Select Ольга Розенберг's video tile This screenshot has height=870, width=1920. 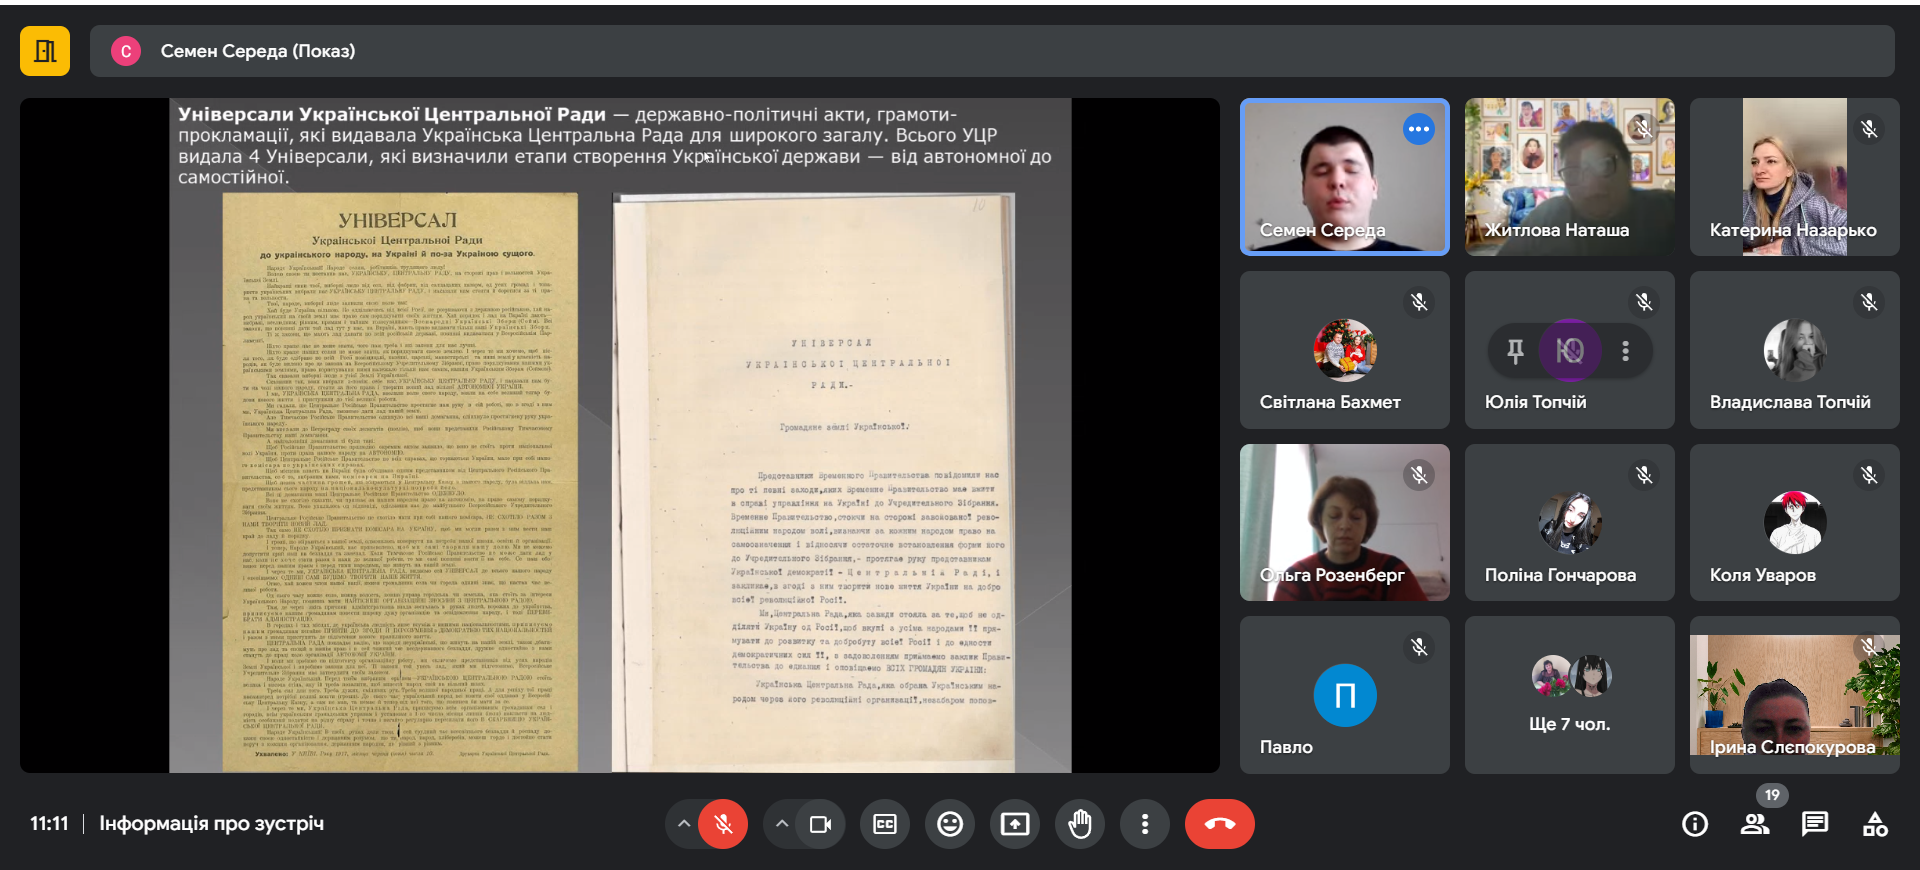pyautogui.click(x=1344, y=522)
